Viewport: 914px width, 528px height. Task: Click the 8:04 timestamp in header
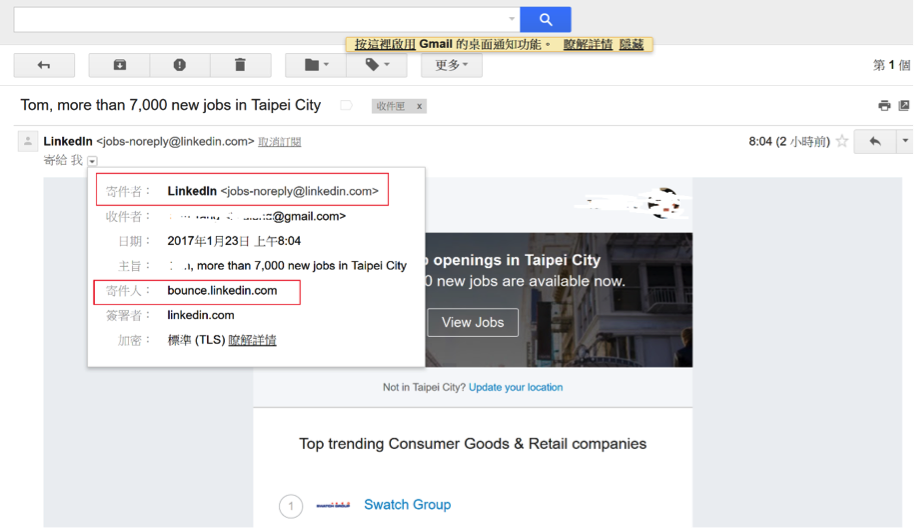click(789, 142)
